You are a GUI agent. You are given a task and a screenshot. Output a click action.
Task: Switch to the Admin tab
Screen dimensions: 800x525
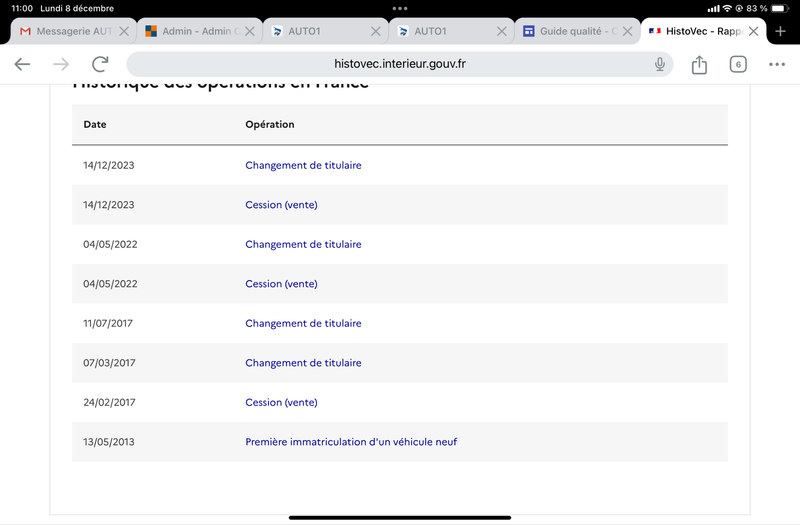tap(190, 31)
